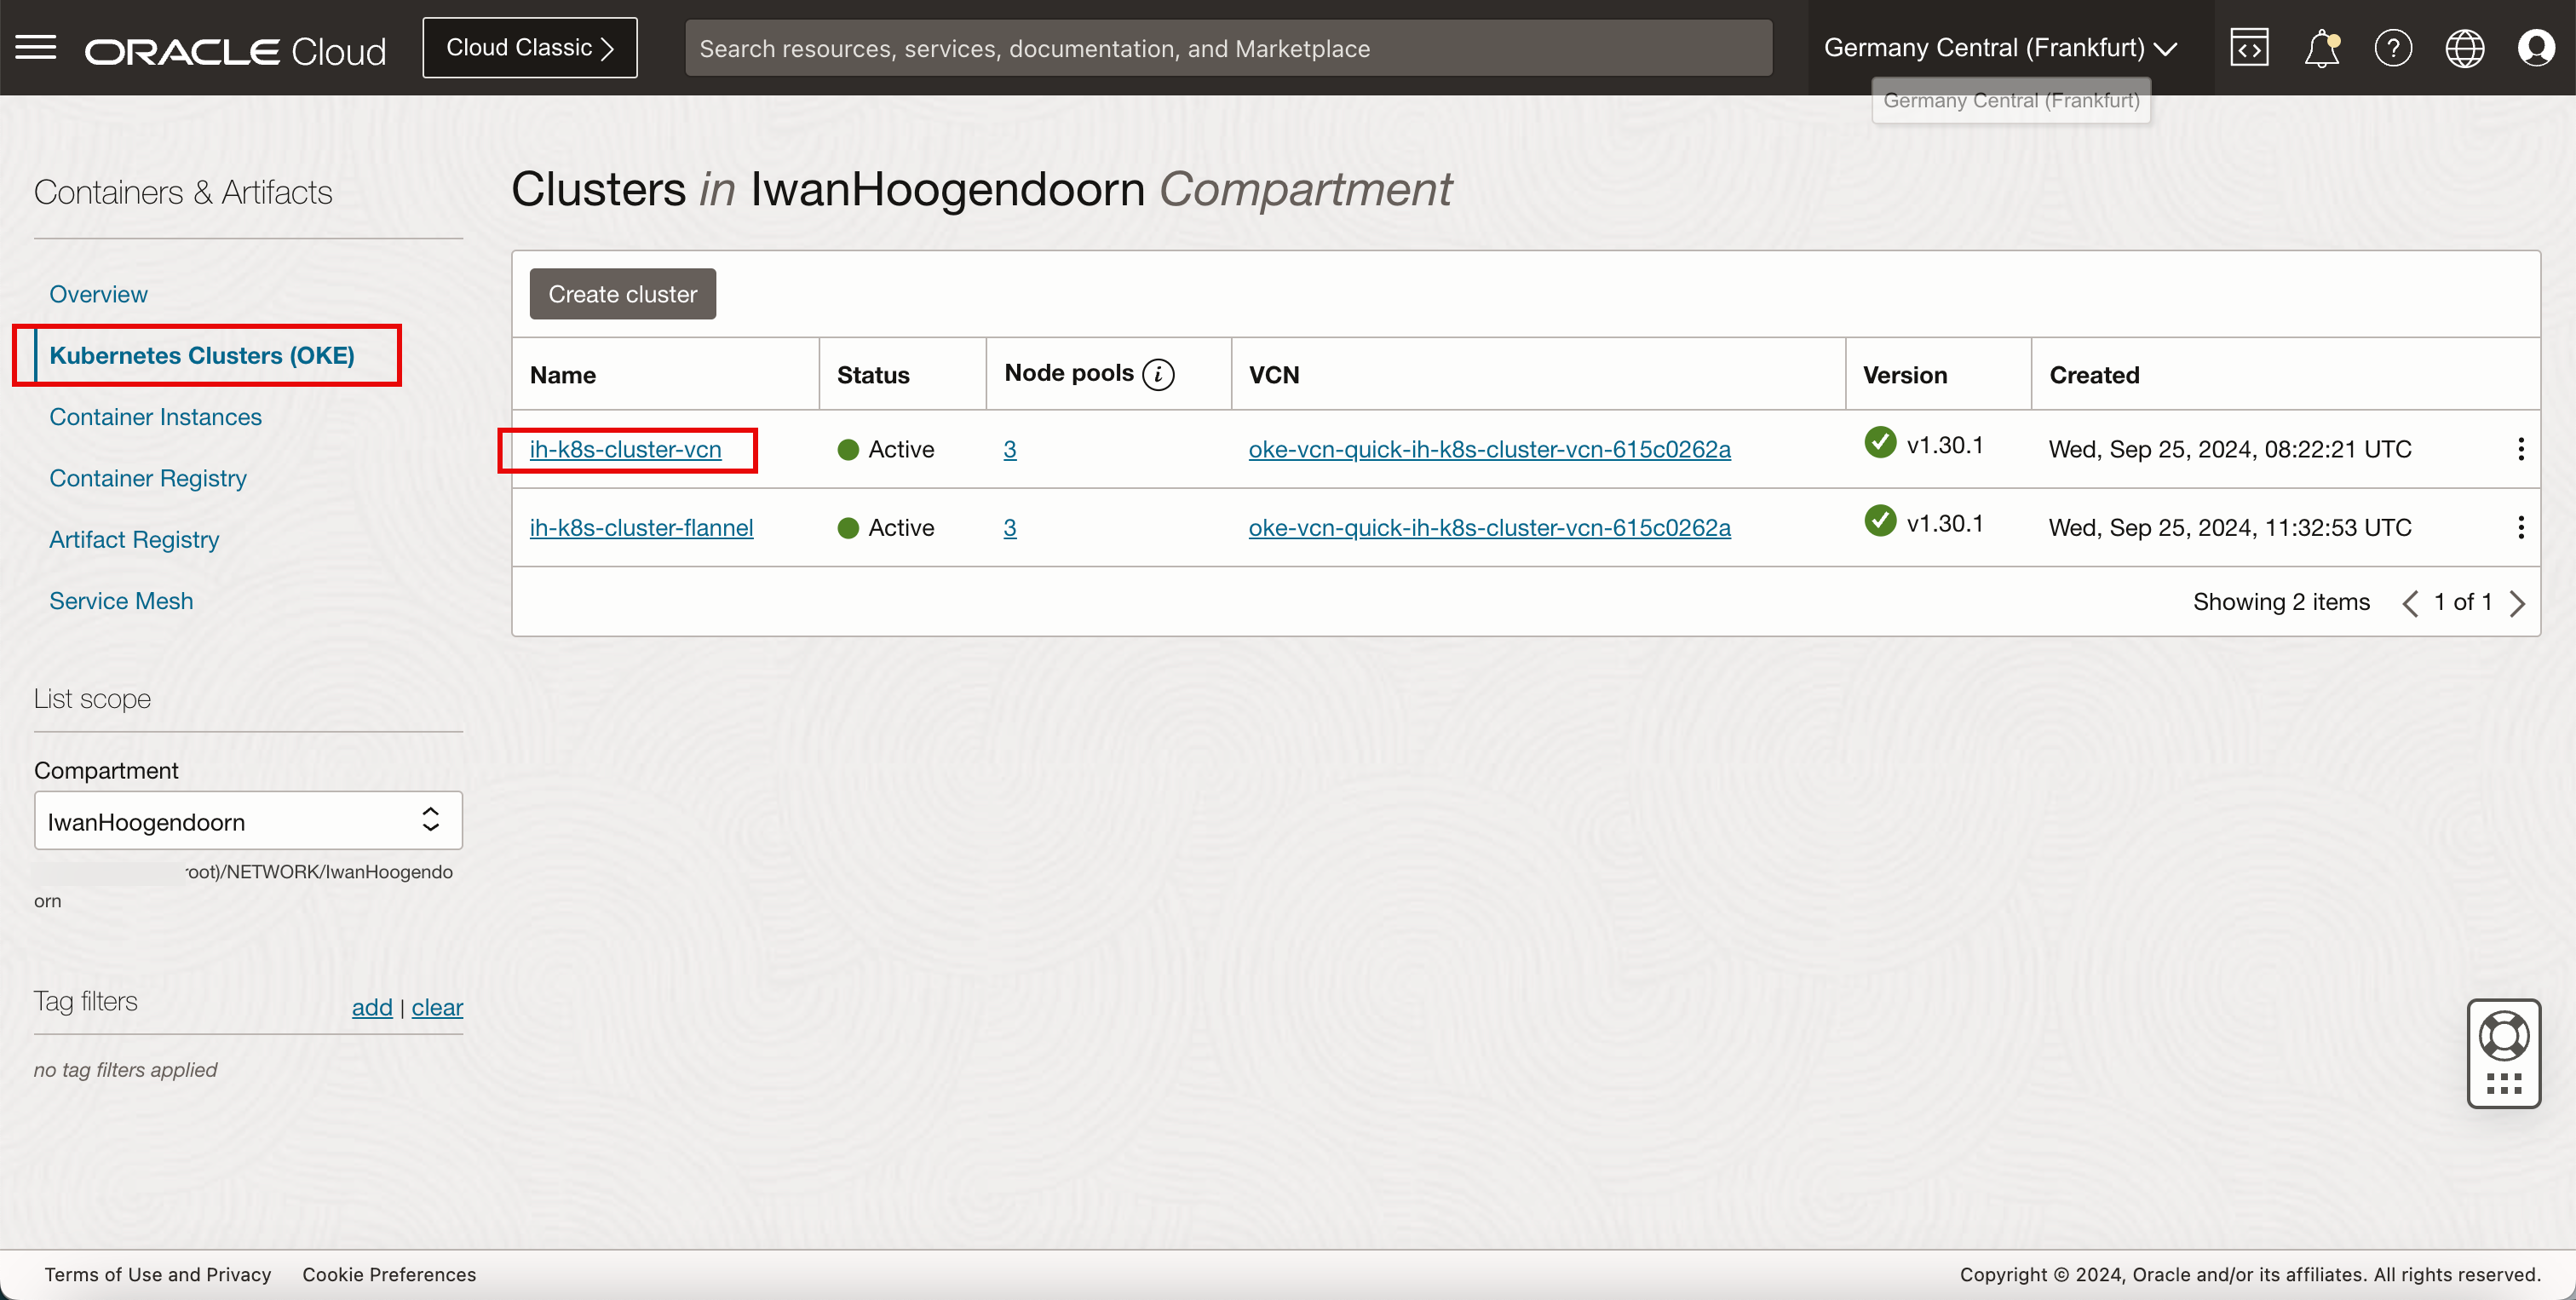Click the add tag filter link
2576x1300 pixels.
click(x=371, y=1007)
